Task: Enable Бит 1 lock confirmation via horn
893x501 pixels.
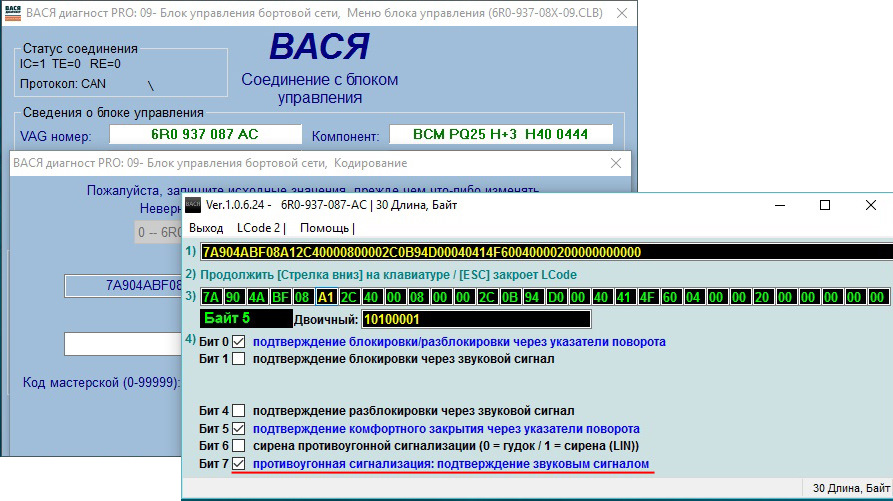Action: tap(239, 359)
